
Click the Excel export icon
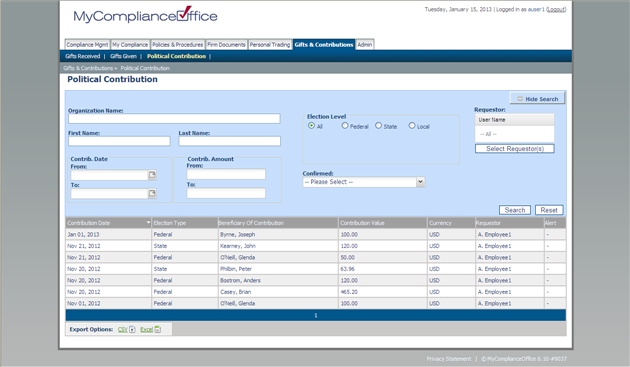coord(158,330)
